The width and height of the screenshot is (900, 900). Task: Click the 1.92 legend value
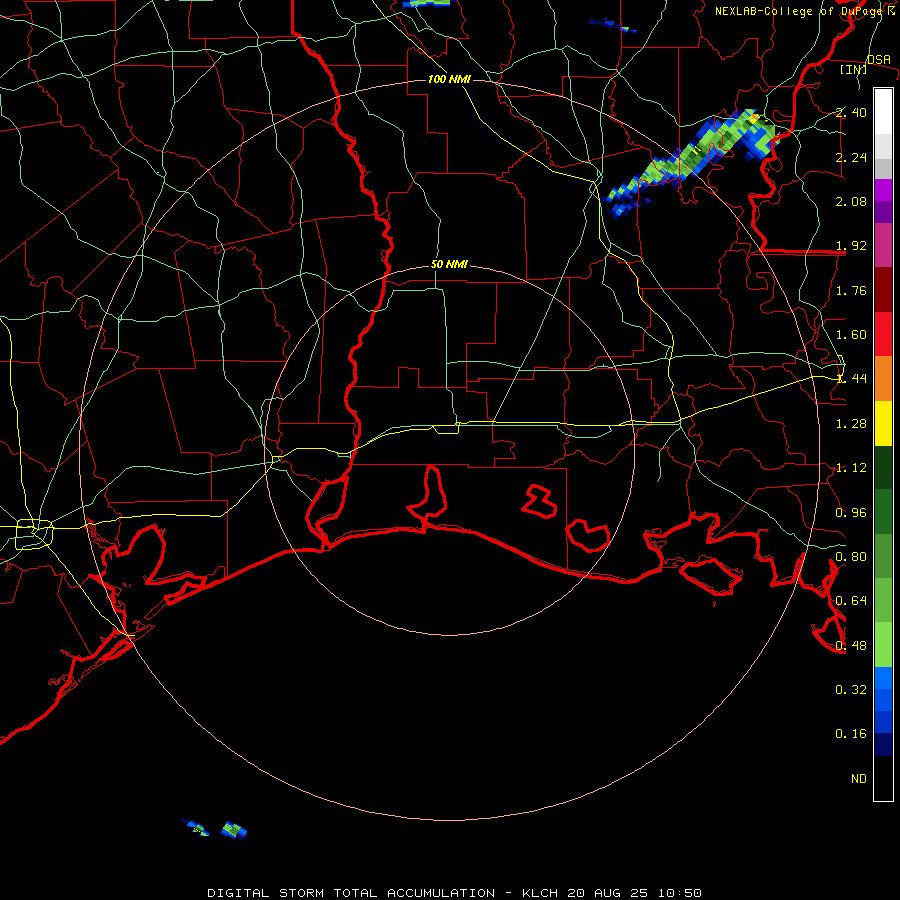(x=851, y=246)
